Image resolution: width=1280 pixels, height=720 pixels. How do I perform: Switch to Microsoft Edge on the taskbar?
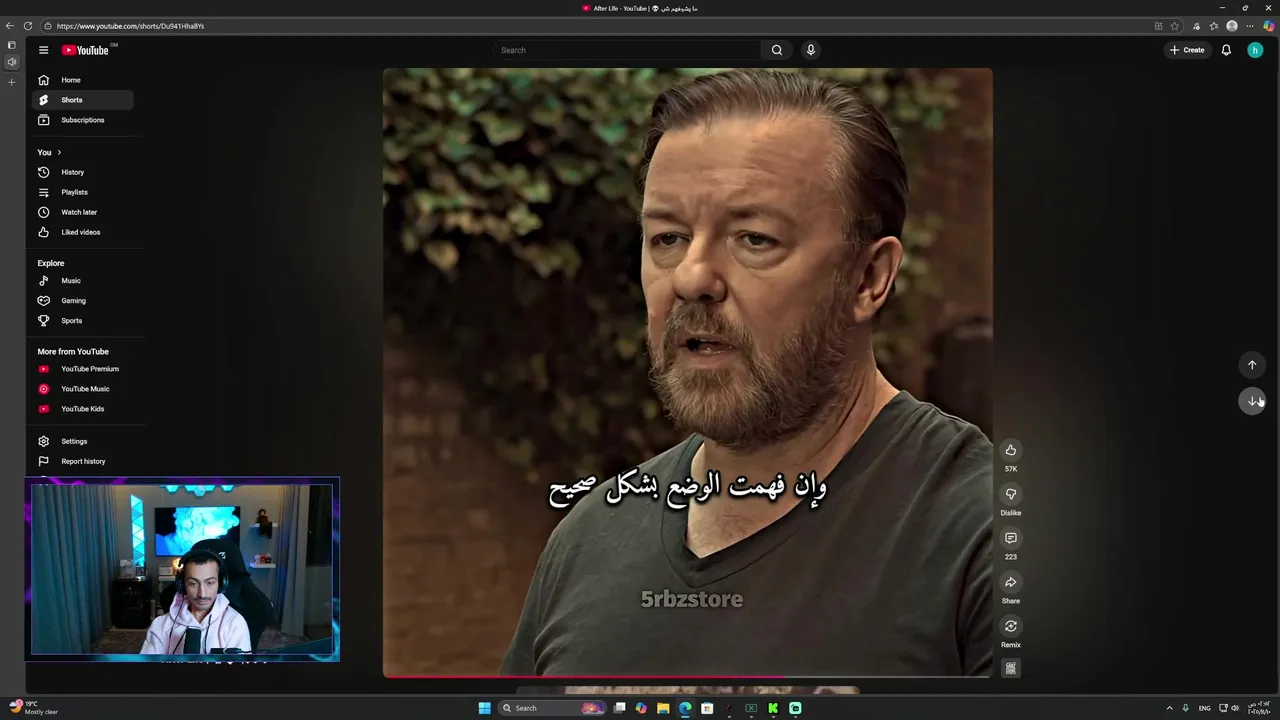685,708
